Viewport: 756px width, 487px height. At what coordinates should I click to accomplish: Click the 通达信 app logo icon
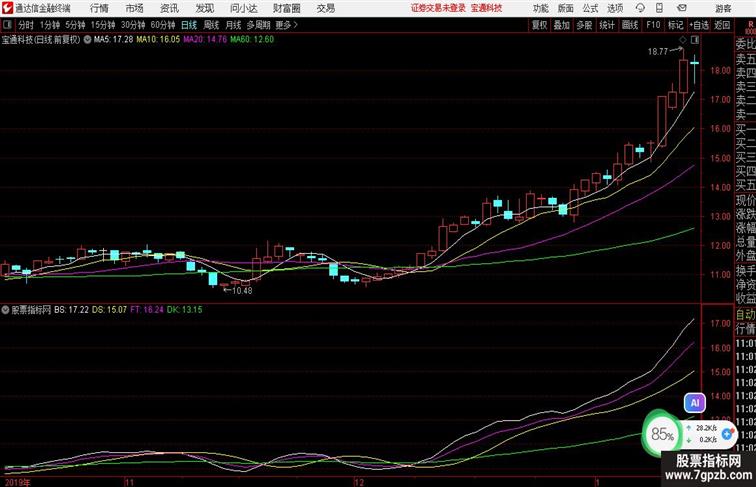coord(7,8)
